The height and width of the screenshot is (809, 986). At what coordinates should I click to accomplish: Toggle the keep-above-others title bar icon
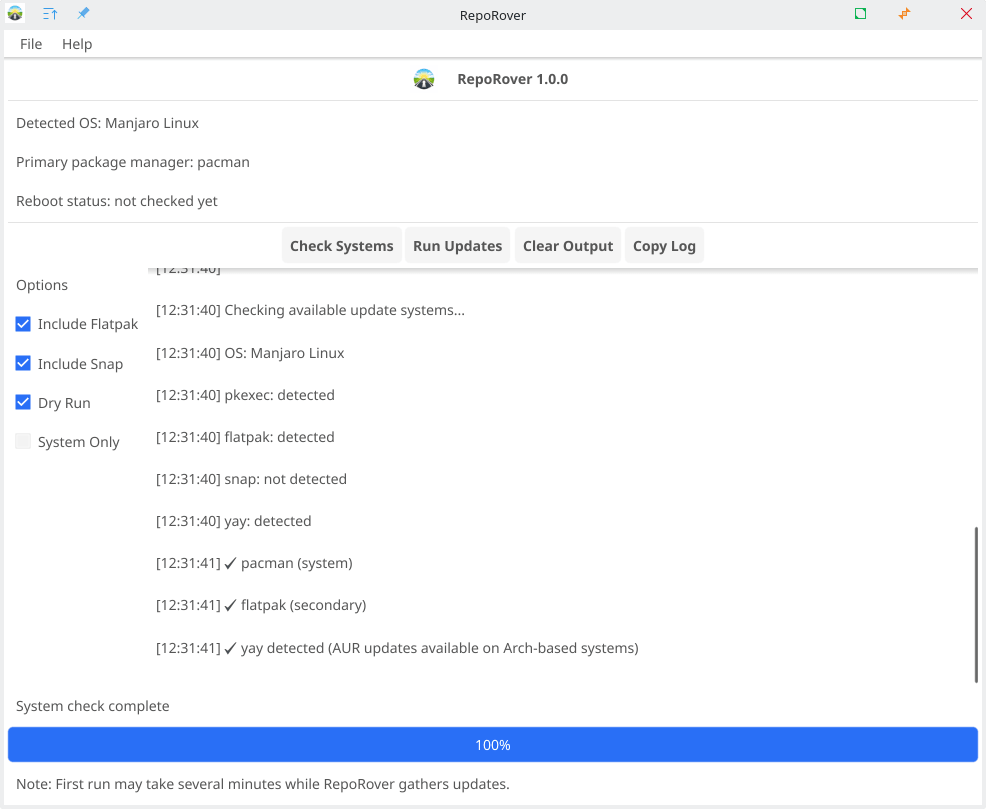coord(50,14)
